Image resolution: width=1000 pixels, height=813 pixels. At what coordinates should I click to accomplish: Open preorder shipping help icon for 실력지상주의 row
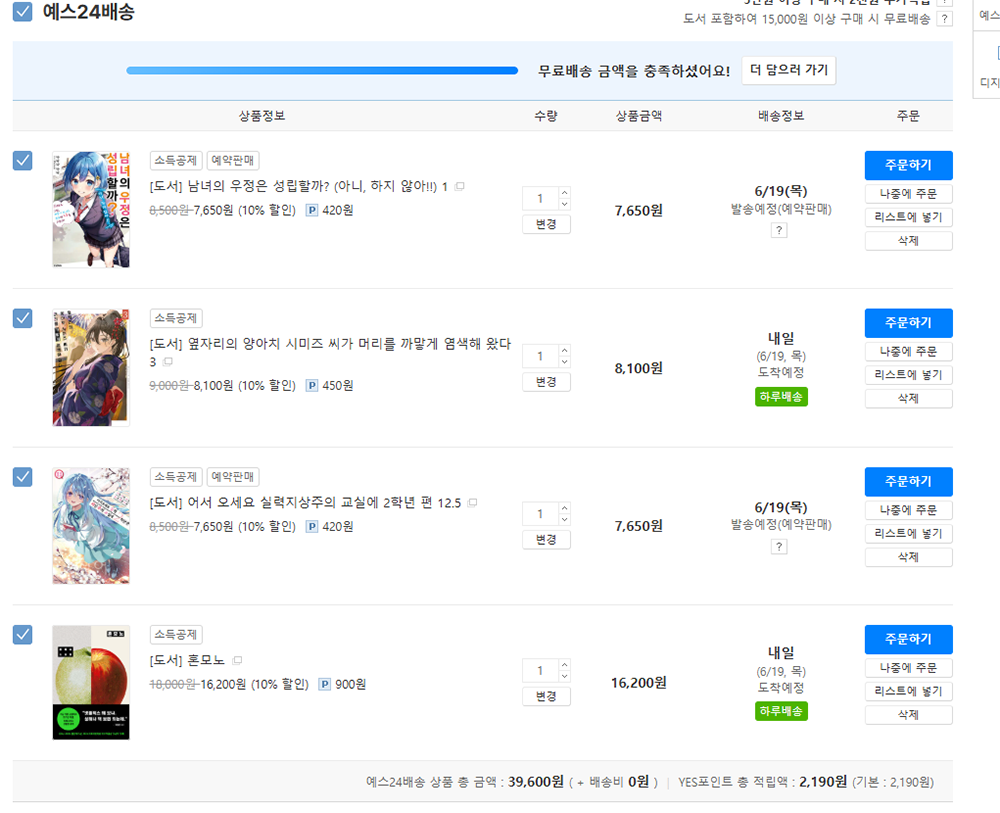(779, 546)
